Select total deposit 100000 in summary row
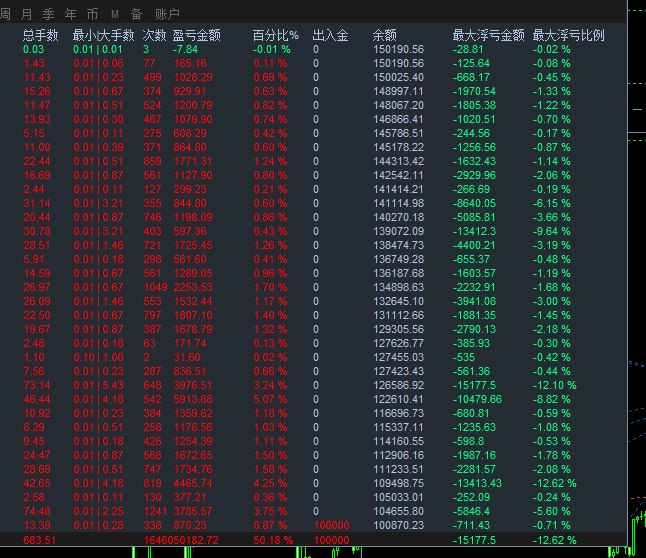 [x=332, y=541]
